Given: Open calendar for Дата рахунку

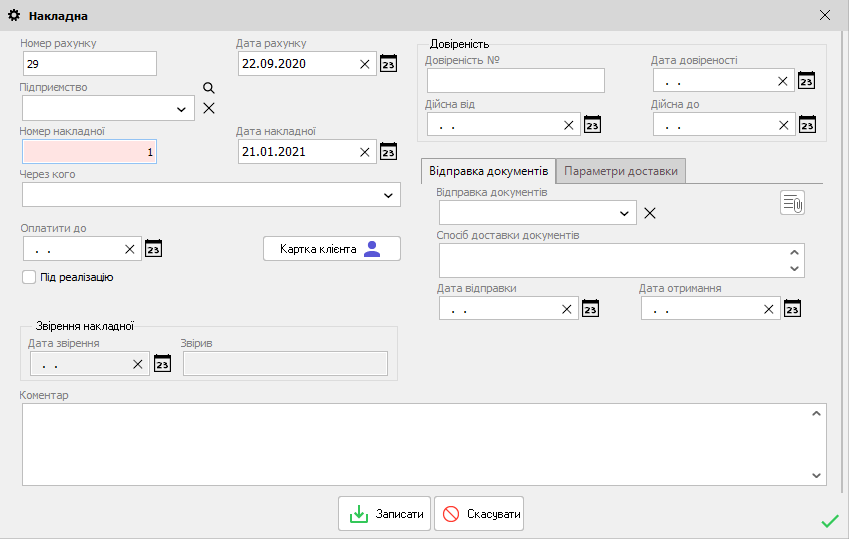Looking at the screenshot, I should click(389, 65).
